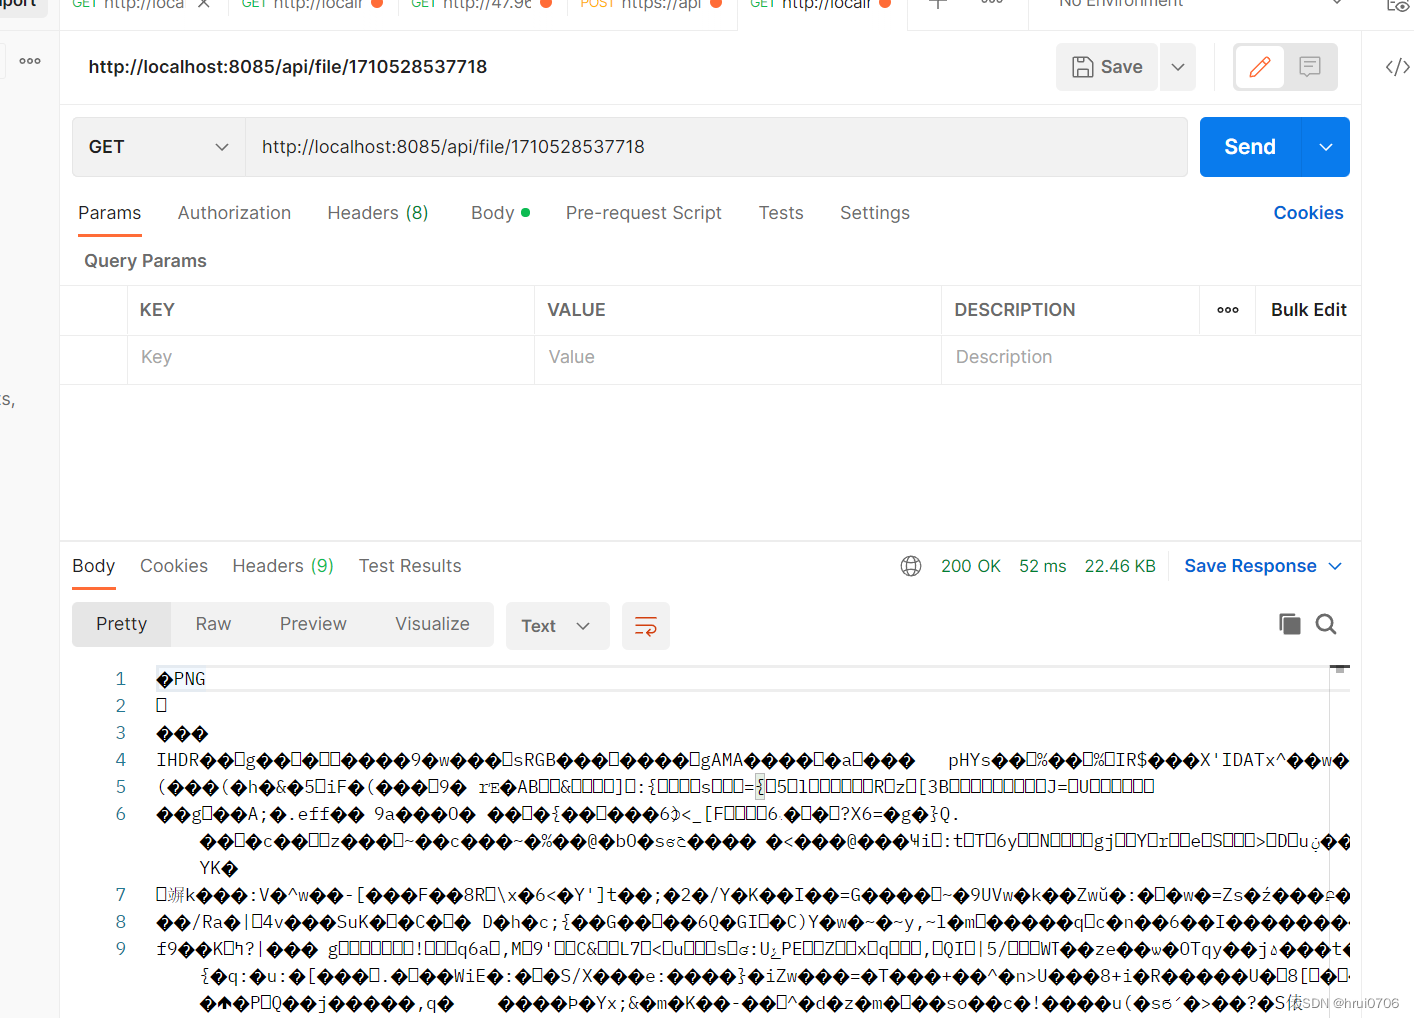Select the response Body tab
The image size is (1414, 1018).
(x=94, y=566)
